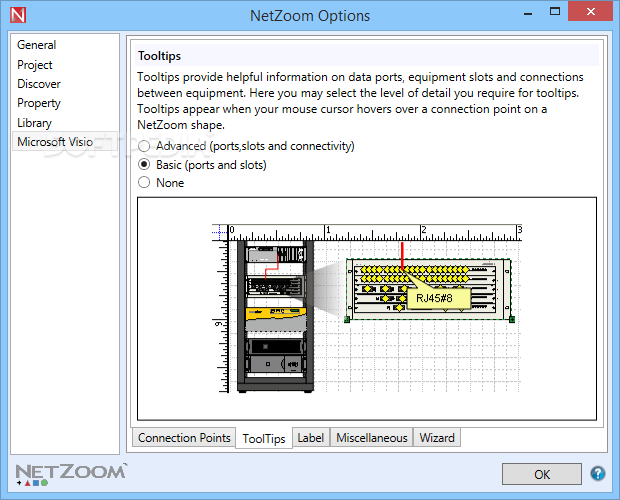The width and height of the screenshot is (620, 500).
Task: Switch to the Connection Points tab
Action: 184,438
